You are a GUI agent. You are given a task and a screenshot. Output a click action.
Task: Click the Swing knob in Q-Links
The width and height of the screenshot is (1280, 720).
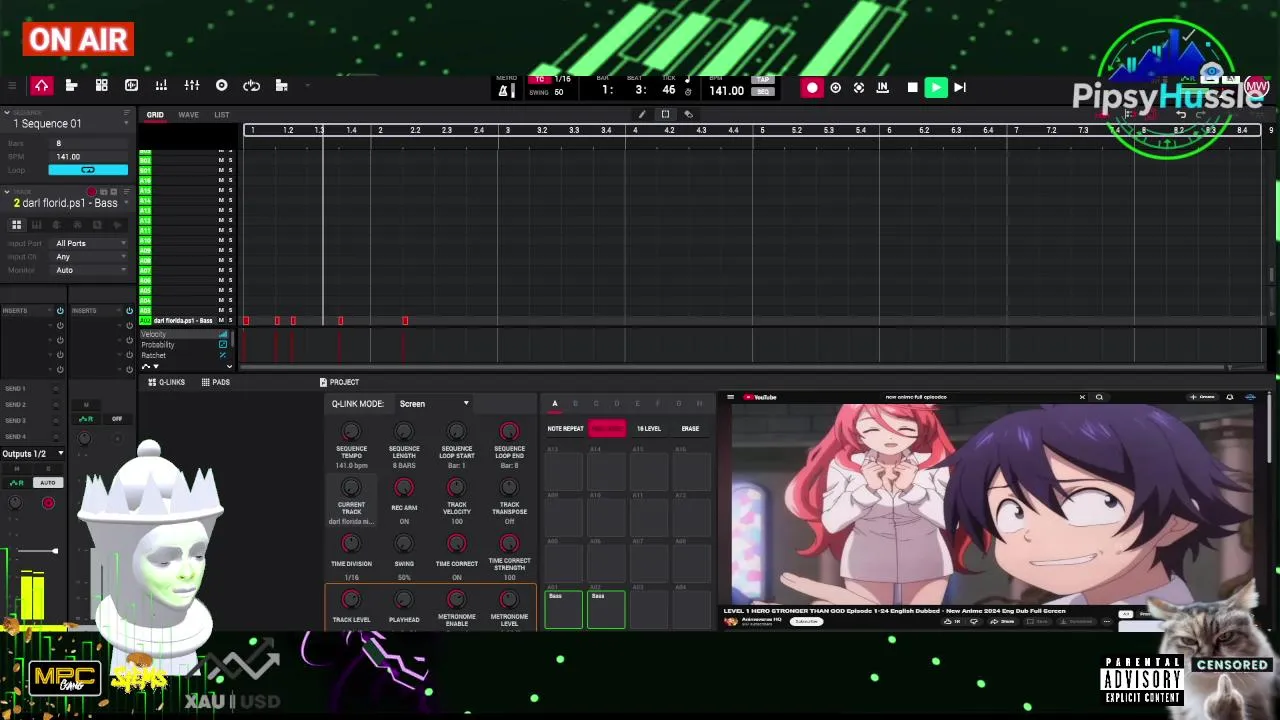tap(404, 544)
